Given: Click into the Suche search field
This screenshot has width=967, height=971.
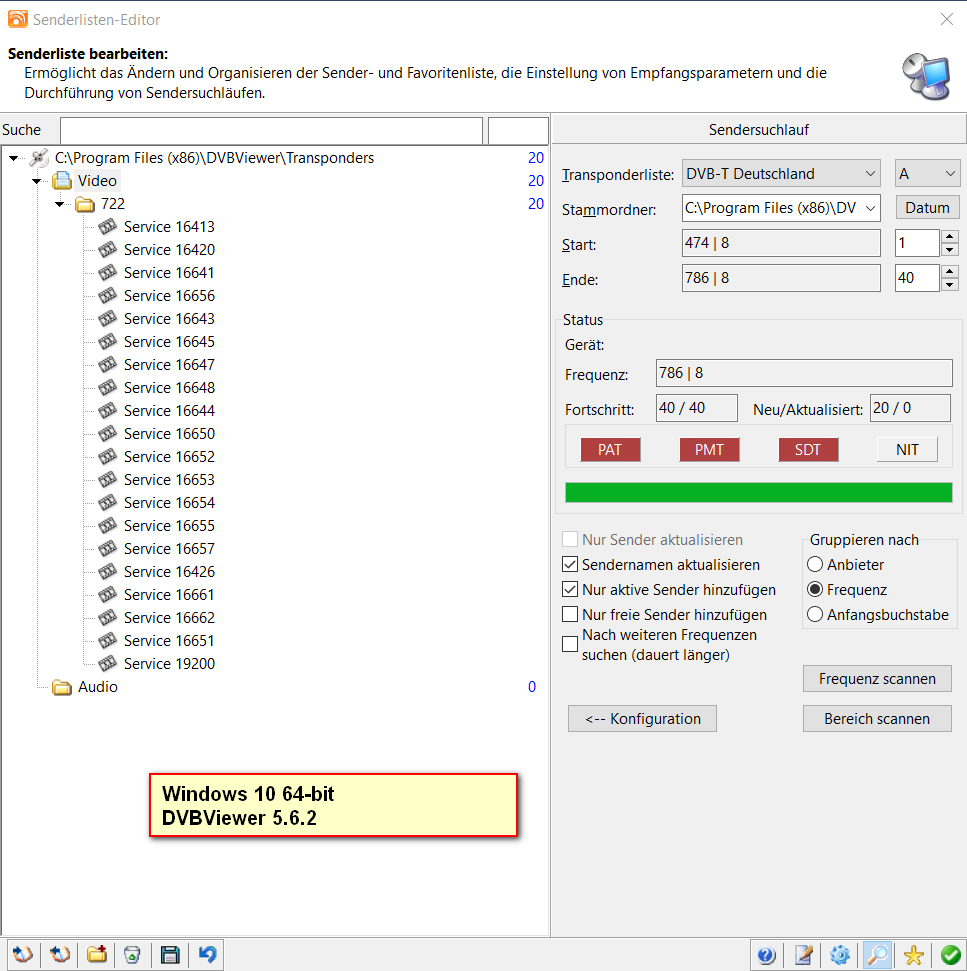Looking at the screenshot, I should 271,131.
